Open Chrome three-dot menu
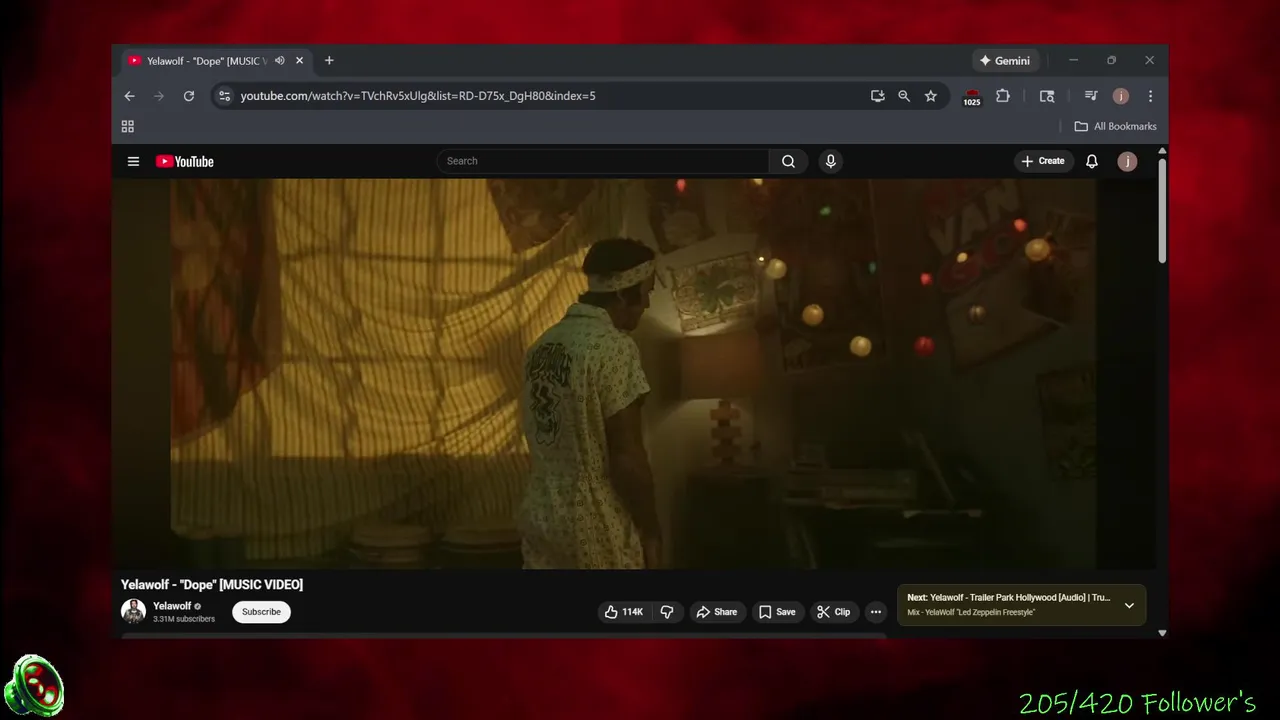The width and height of the screenshot is (1280, 720). [x=1150, y=96]
